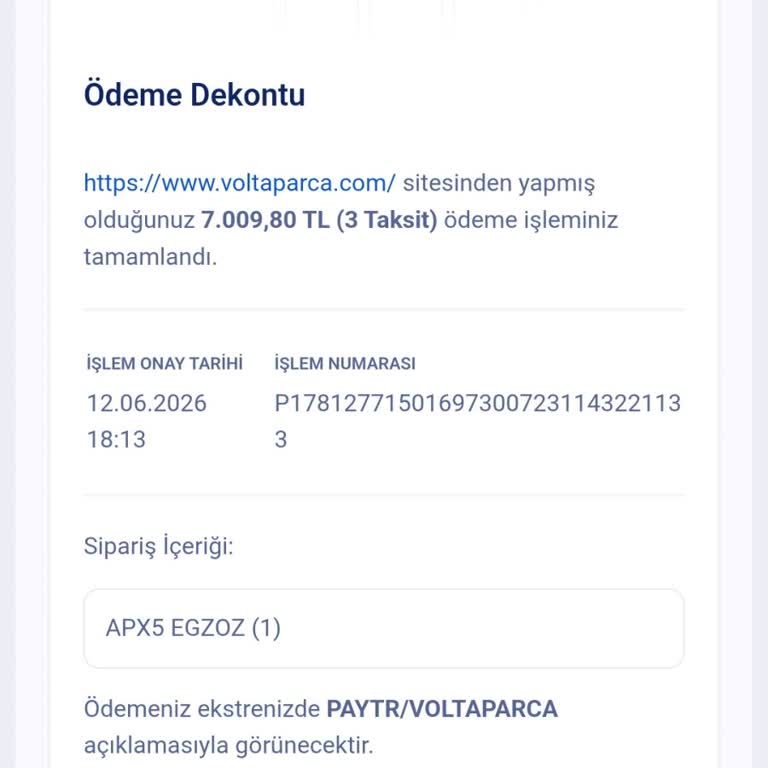The width and height of the screenshot is (768, 768).
Task: Select the amount 7.009,80 TL (3 Taksit)
Action: tap(319, 219)
